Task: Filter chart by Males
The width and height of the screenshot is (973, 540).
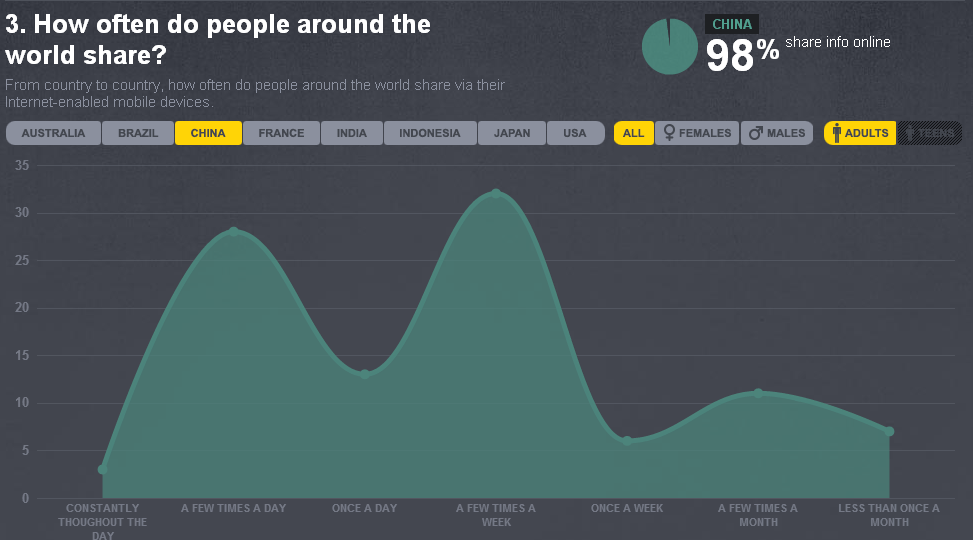Action: click(x=777, y=133)
